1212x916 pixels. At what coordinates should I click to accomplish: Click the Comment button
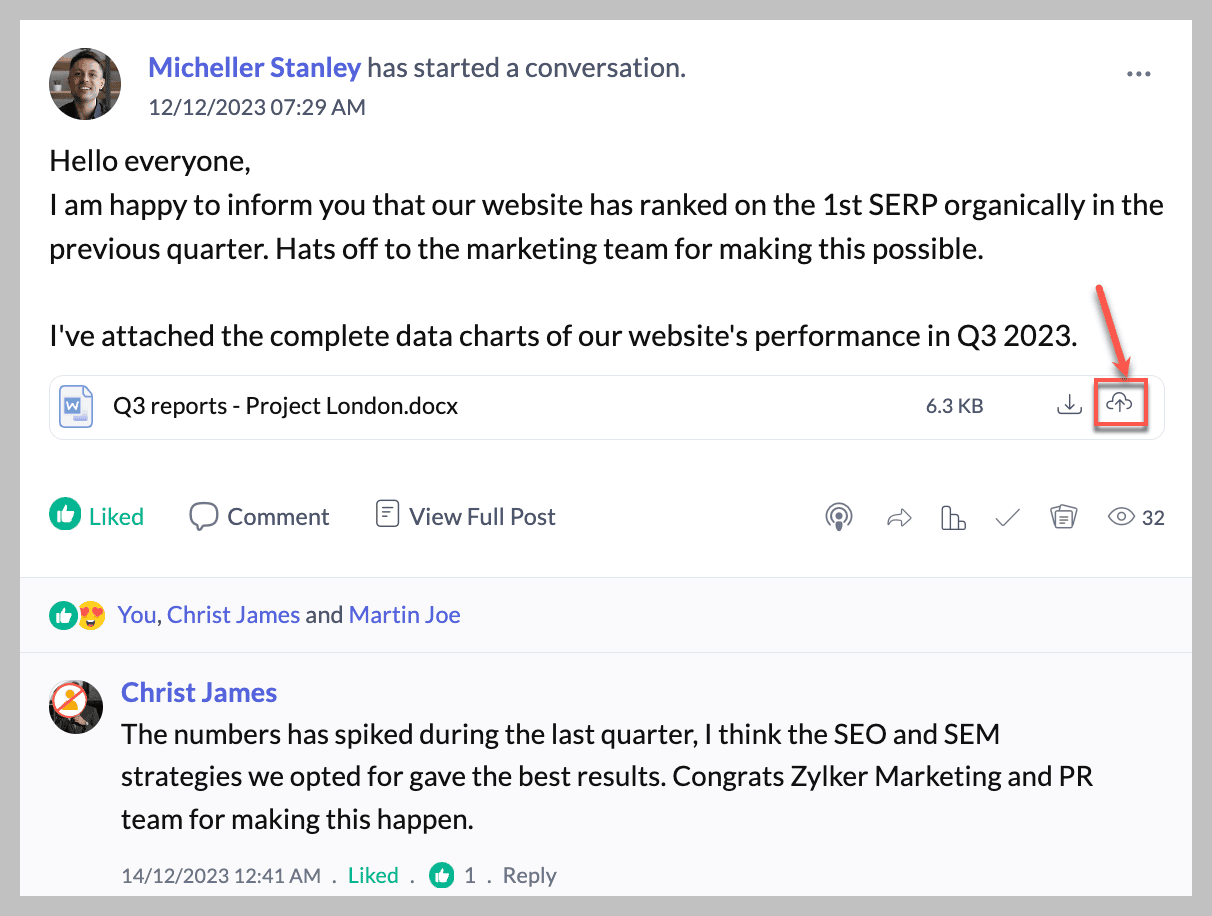click(259, 516)
